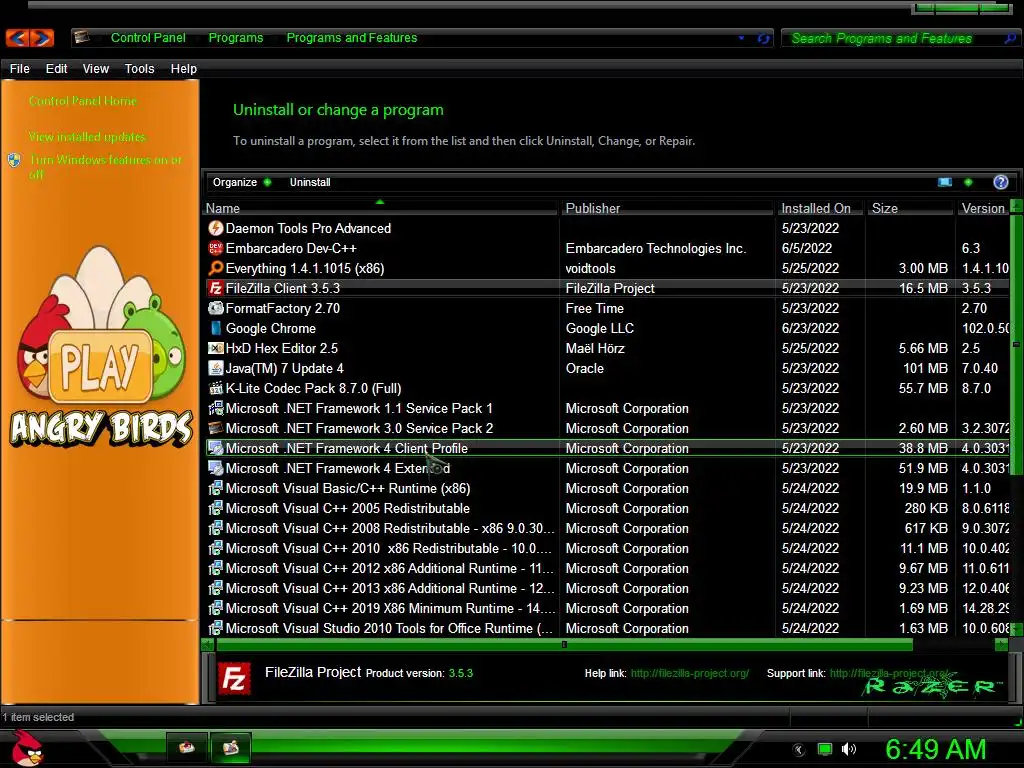1024x768 pixels.
Task: Open View installed updates link
Action: click(87, 136)
